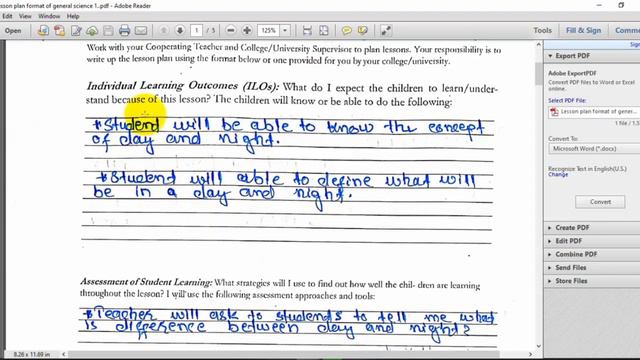The image size is (640, 360).
Task: Click the Change language link
Action: tap(558, 175)
